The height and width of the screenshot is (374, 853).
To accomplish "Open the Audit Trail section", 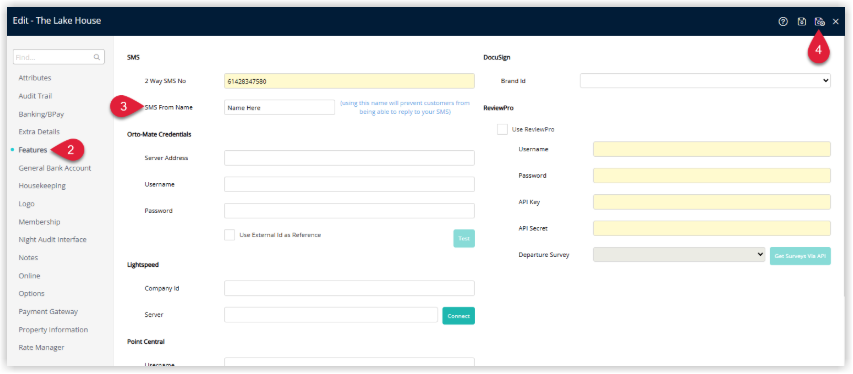I will click(x=35, y=96).
